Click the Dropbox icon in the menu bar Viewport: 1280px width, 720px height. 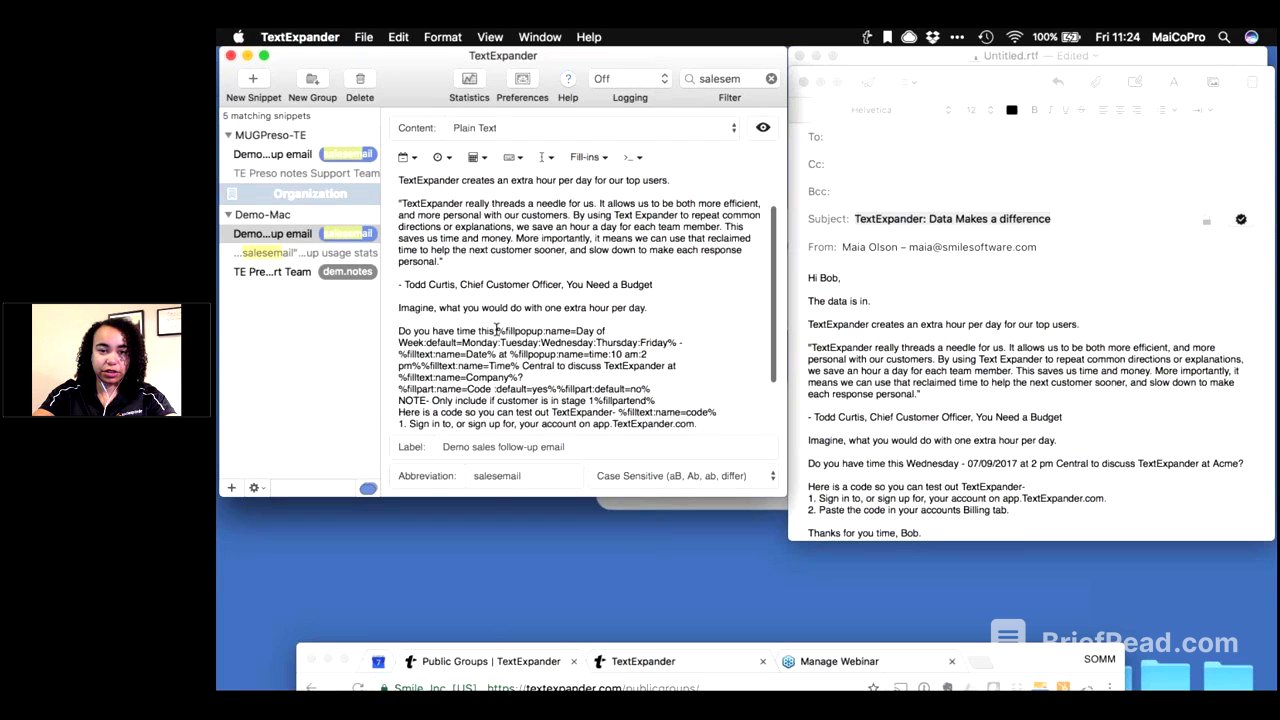(932, 37)
